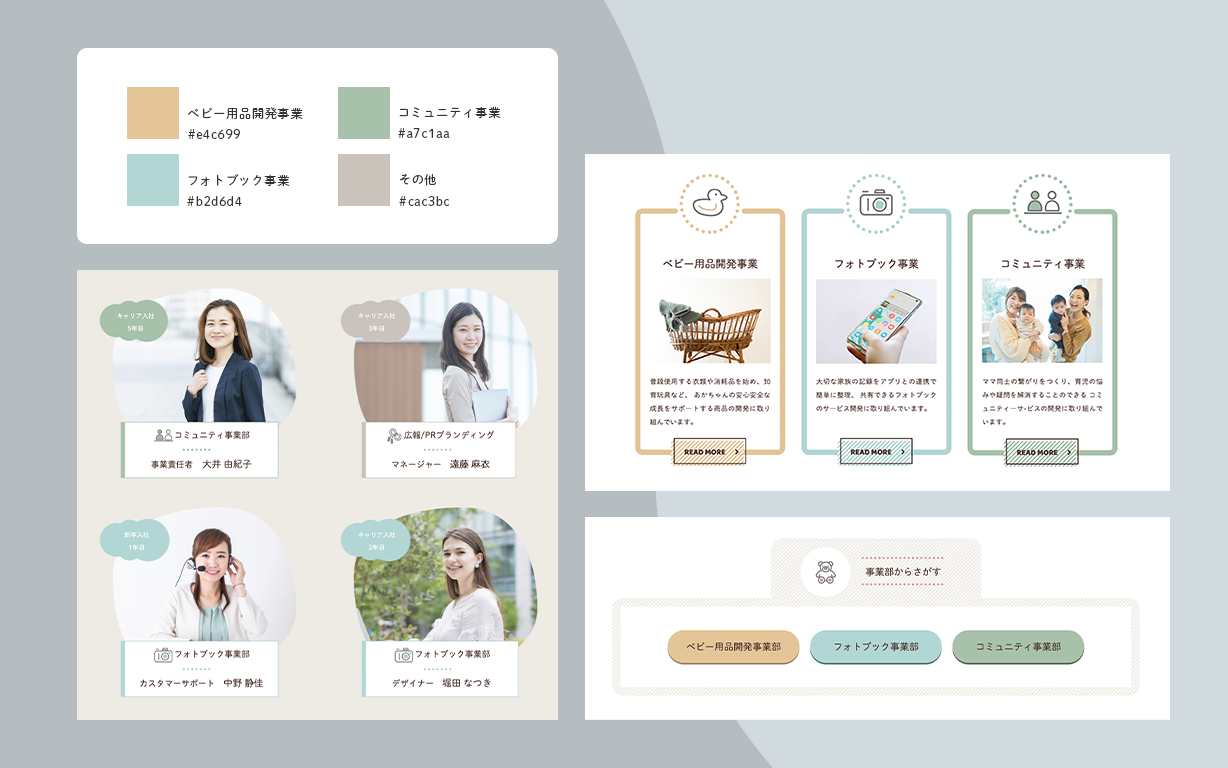Open profile photo of 大井 由紀子
The width and height of the screenshot is (1228, 768).
point(204,357)
